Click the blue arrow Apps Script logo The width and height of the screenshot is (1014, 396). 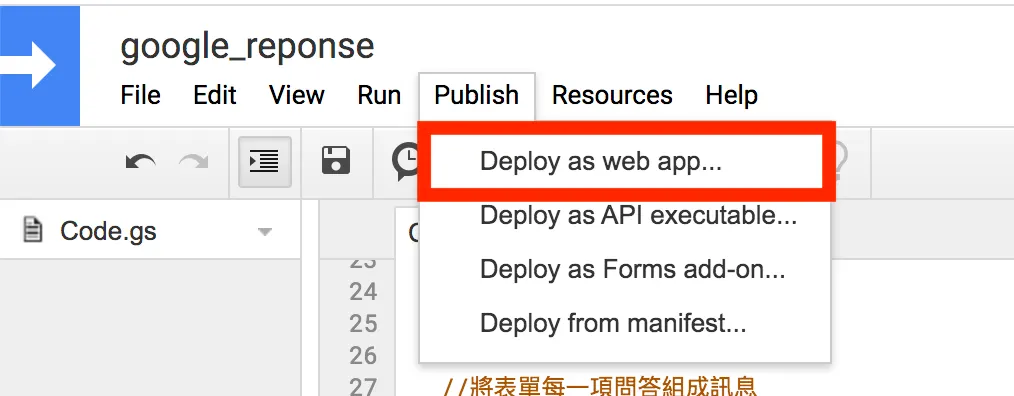pyautogui.click(x=39, y=66)
